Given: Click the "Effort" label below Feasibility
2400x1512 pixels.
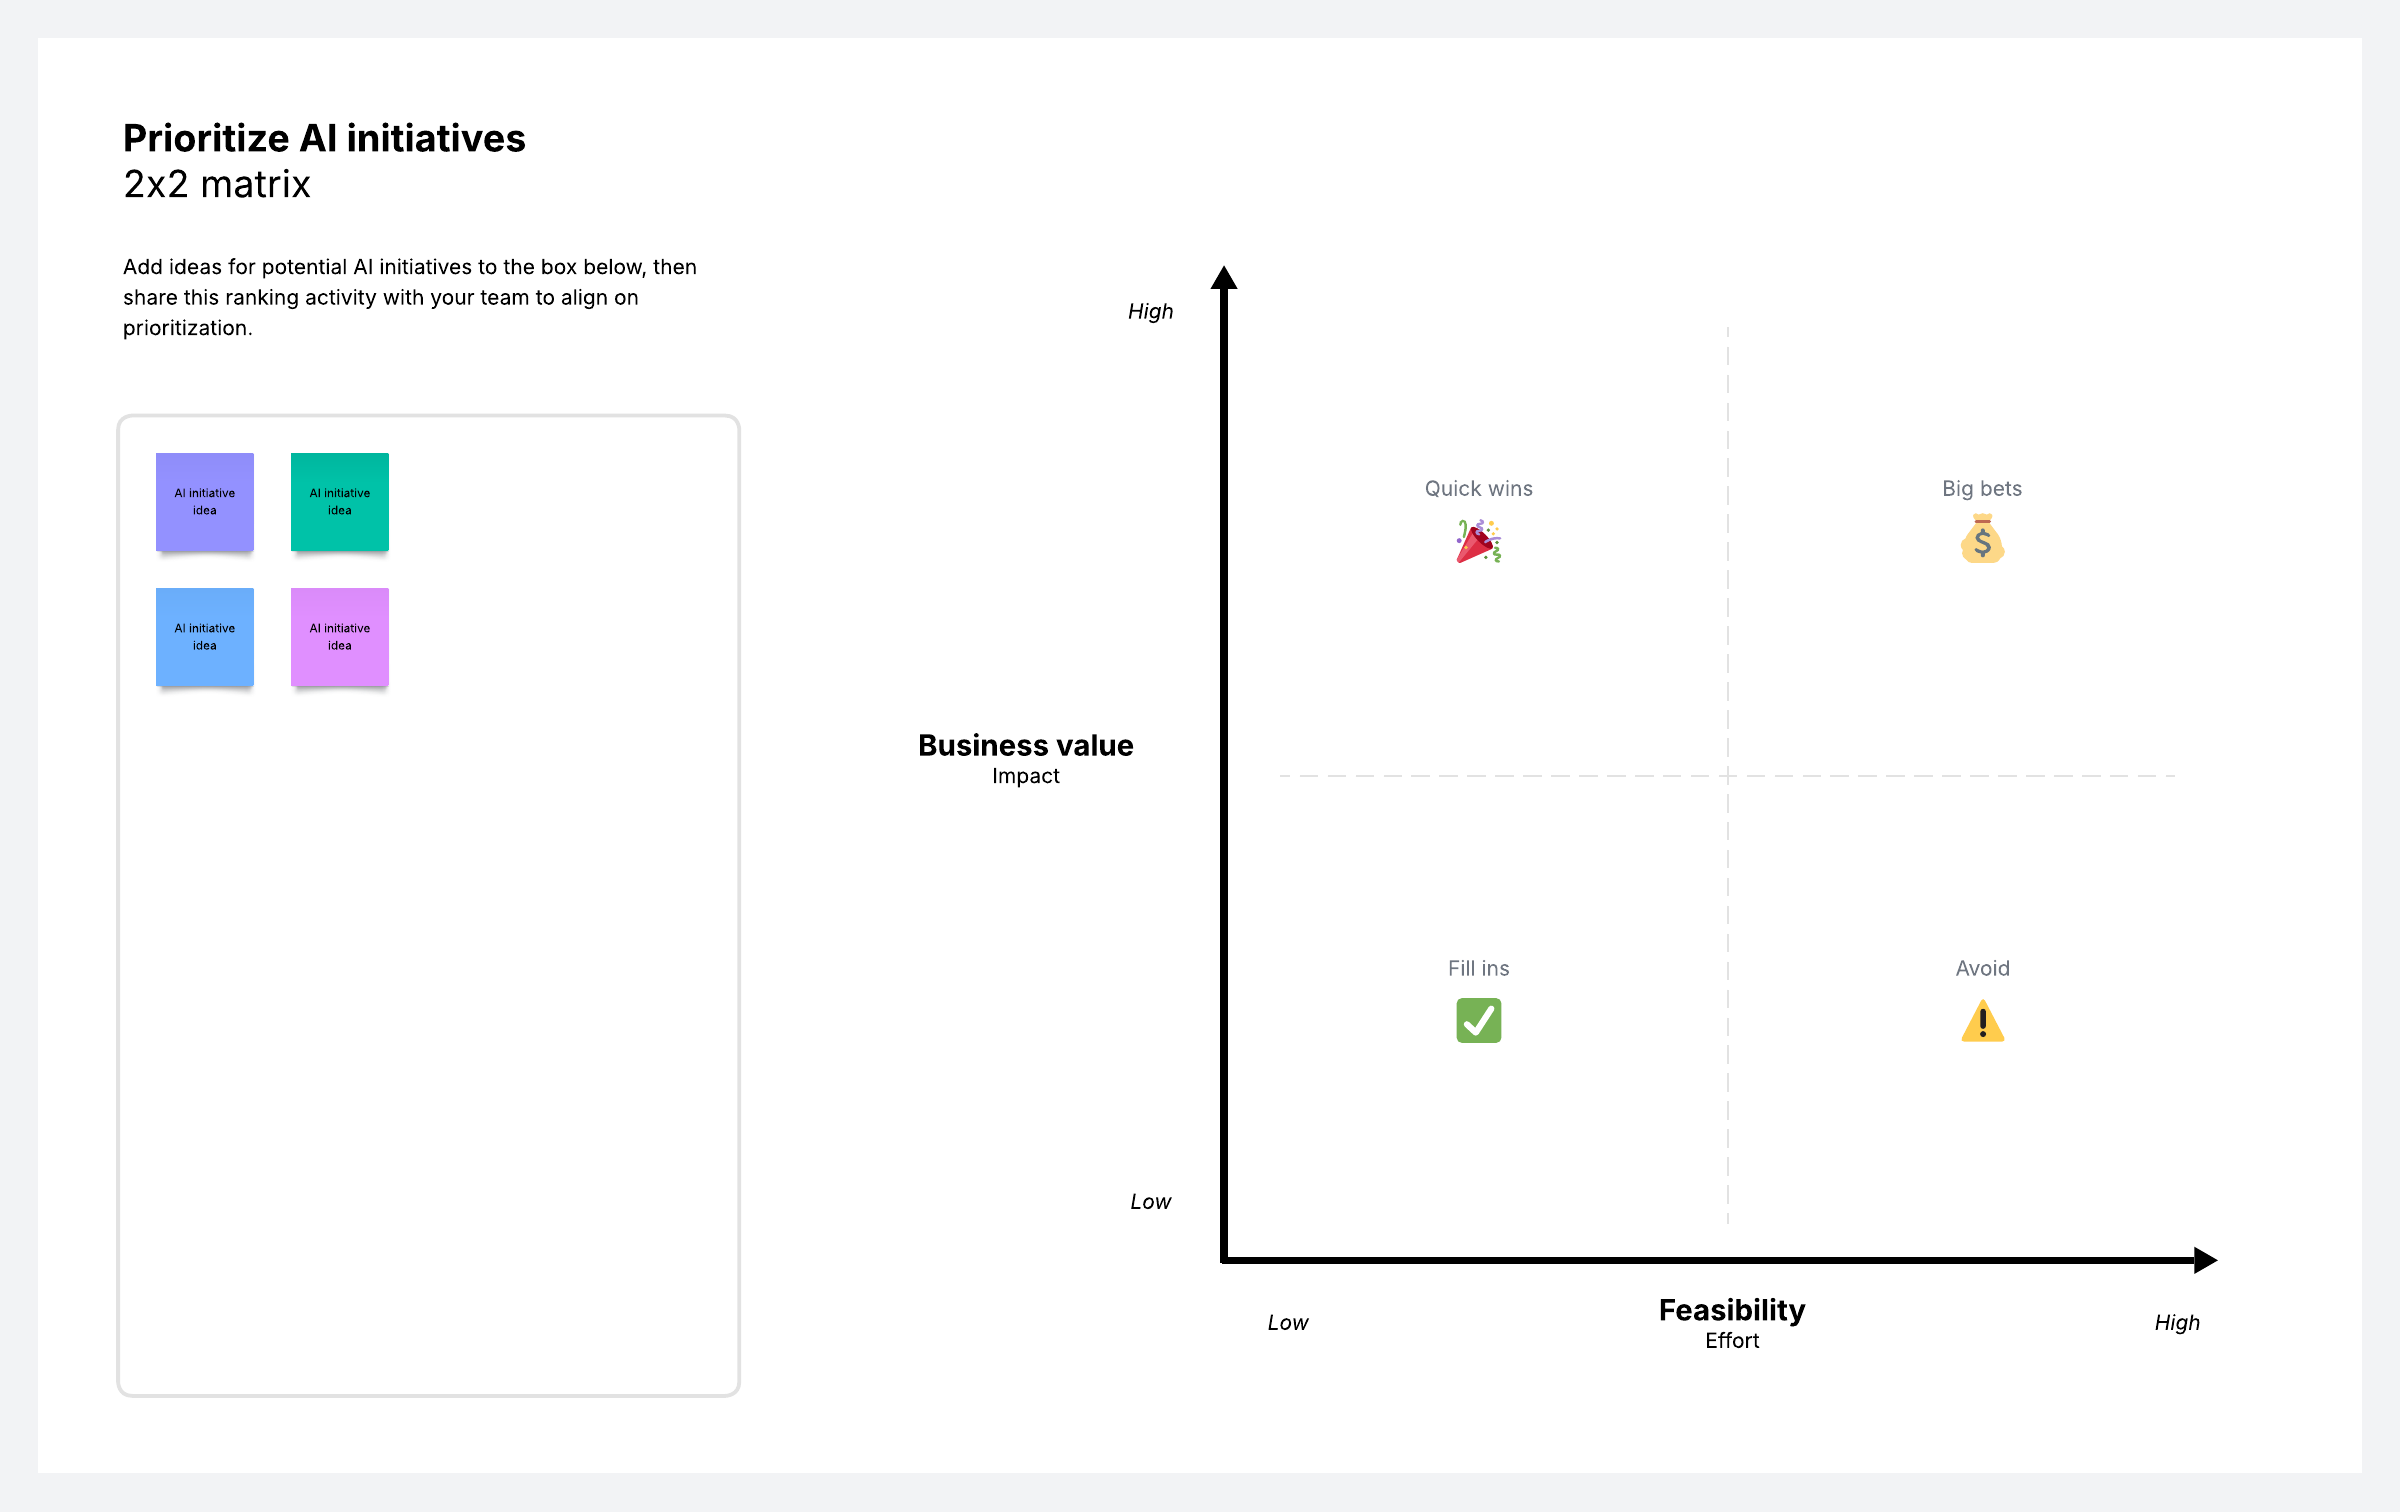Looking at the screenshot, I should 1732,1341.
